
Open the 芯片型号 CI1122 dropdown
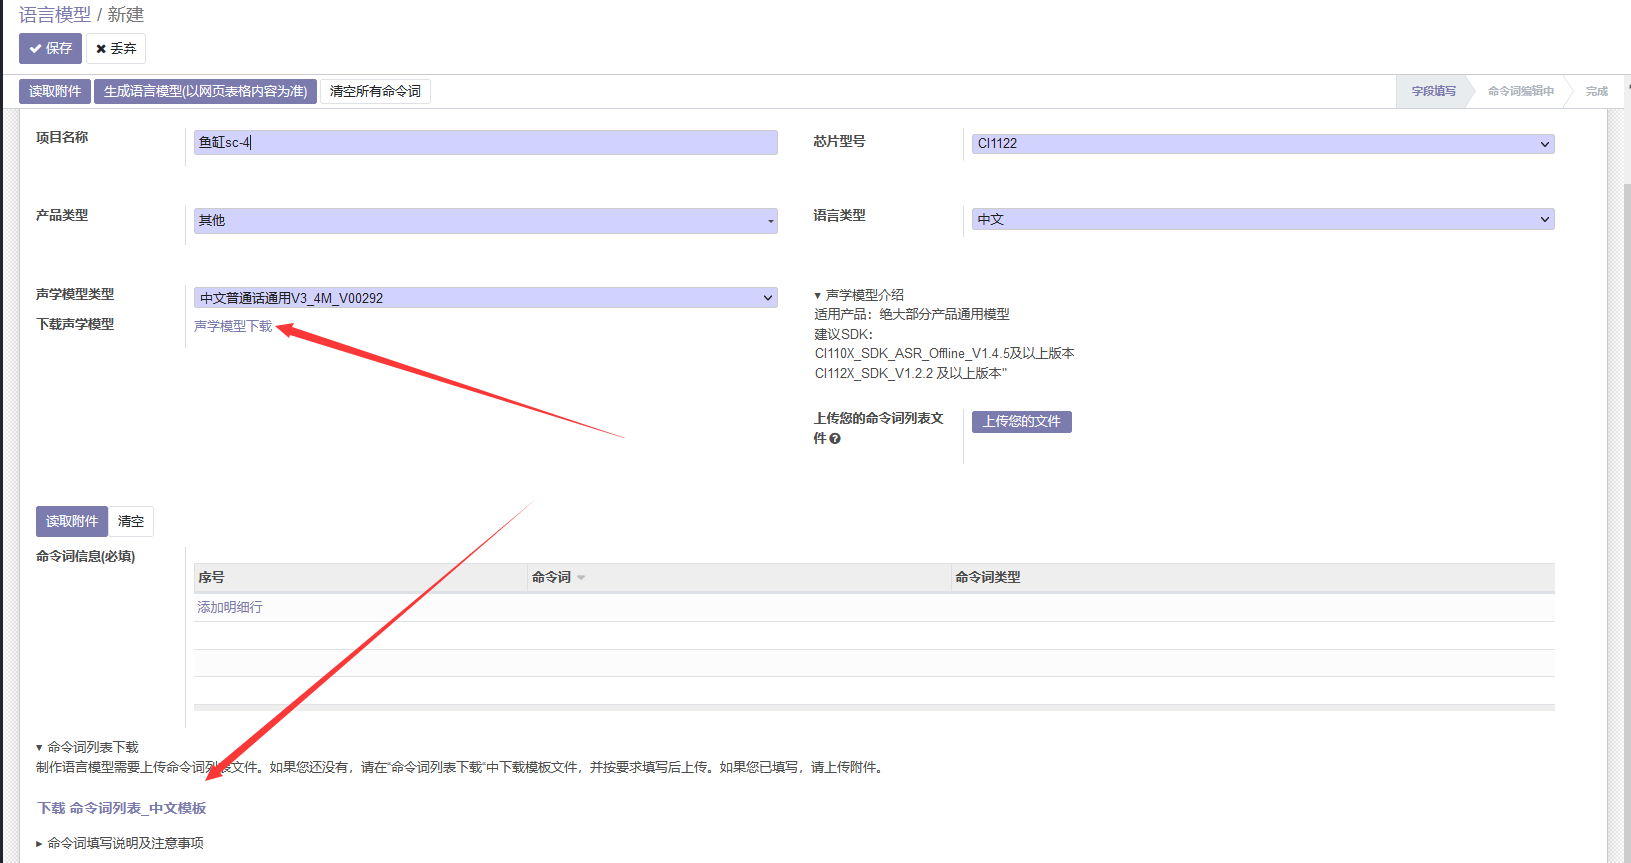coord(1262,144)
